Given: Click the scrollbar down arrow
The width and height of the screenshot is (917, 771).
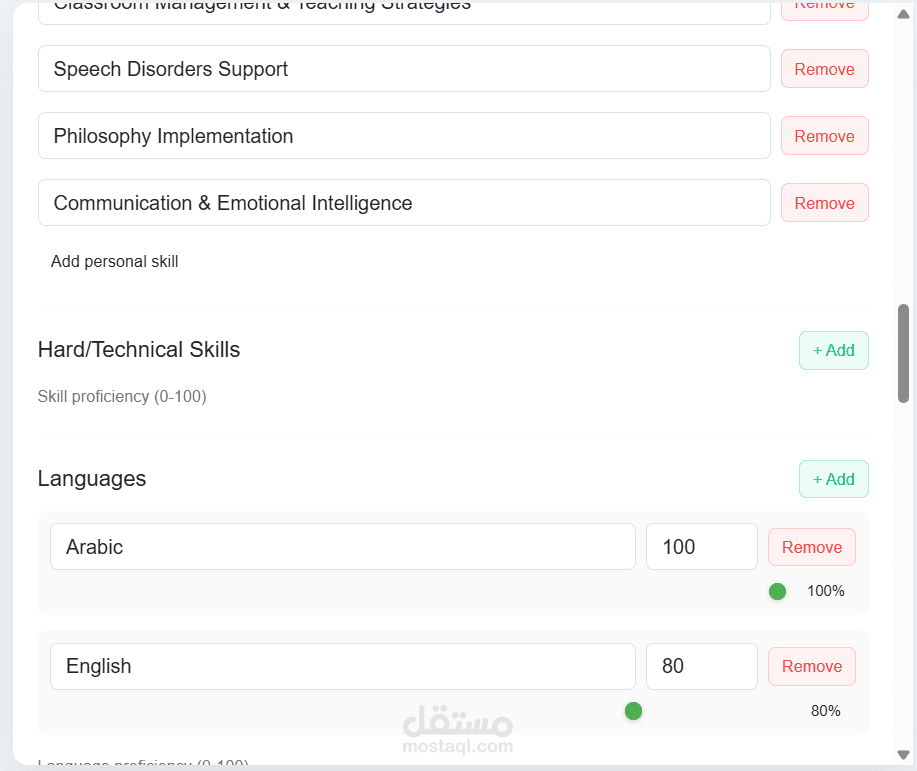Looking at the screenshot, I should pos(904,755).
